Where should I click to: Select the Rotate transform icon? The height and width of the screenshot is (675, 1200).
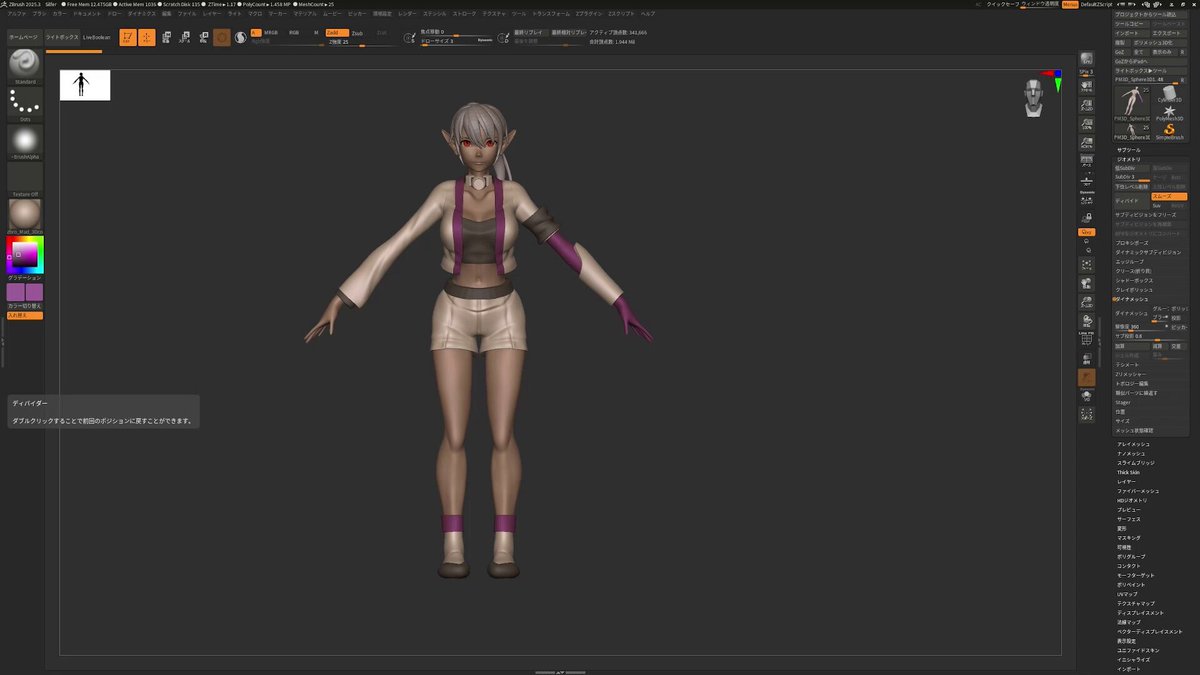point(203,37)
